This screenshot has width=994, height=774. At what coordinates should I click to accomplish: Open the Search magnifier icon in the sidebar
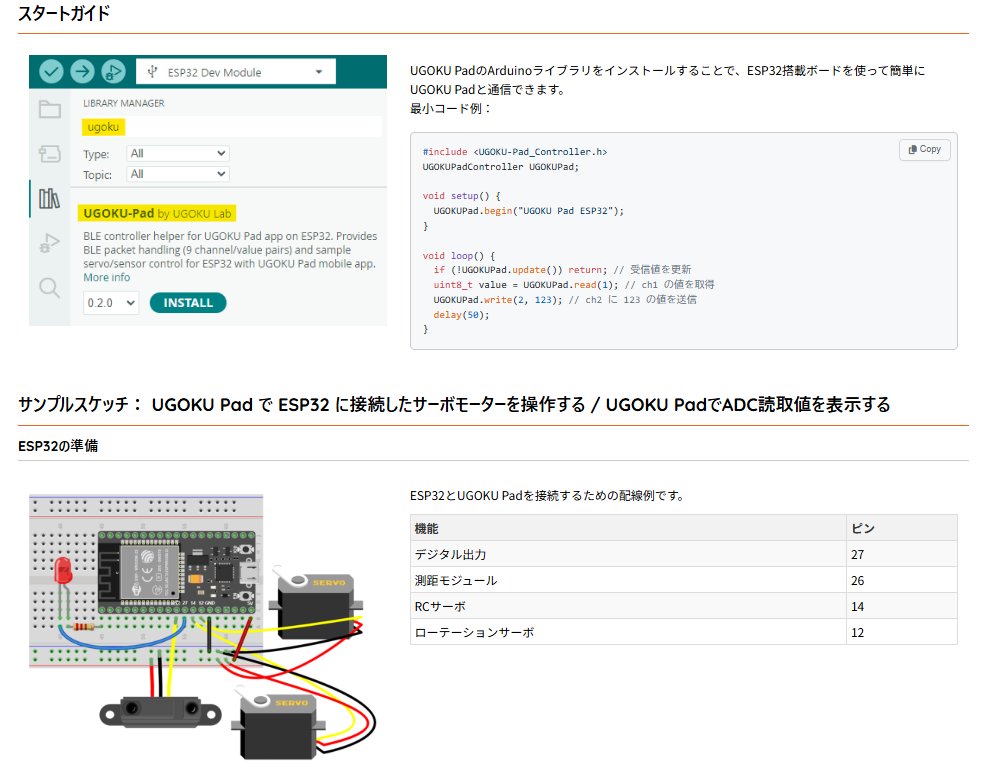48,287
